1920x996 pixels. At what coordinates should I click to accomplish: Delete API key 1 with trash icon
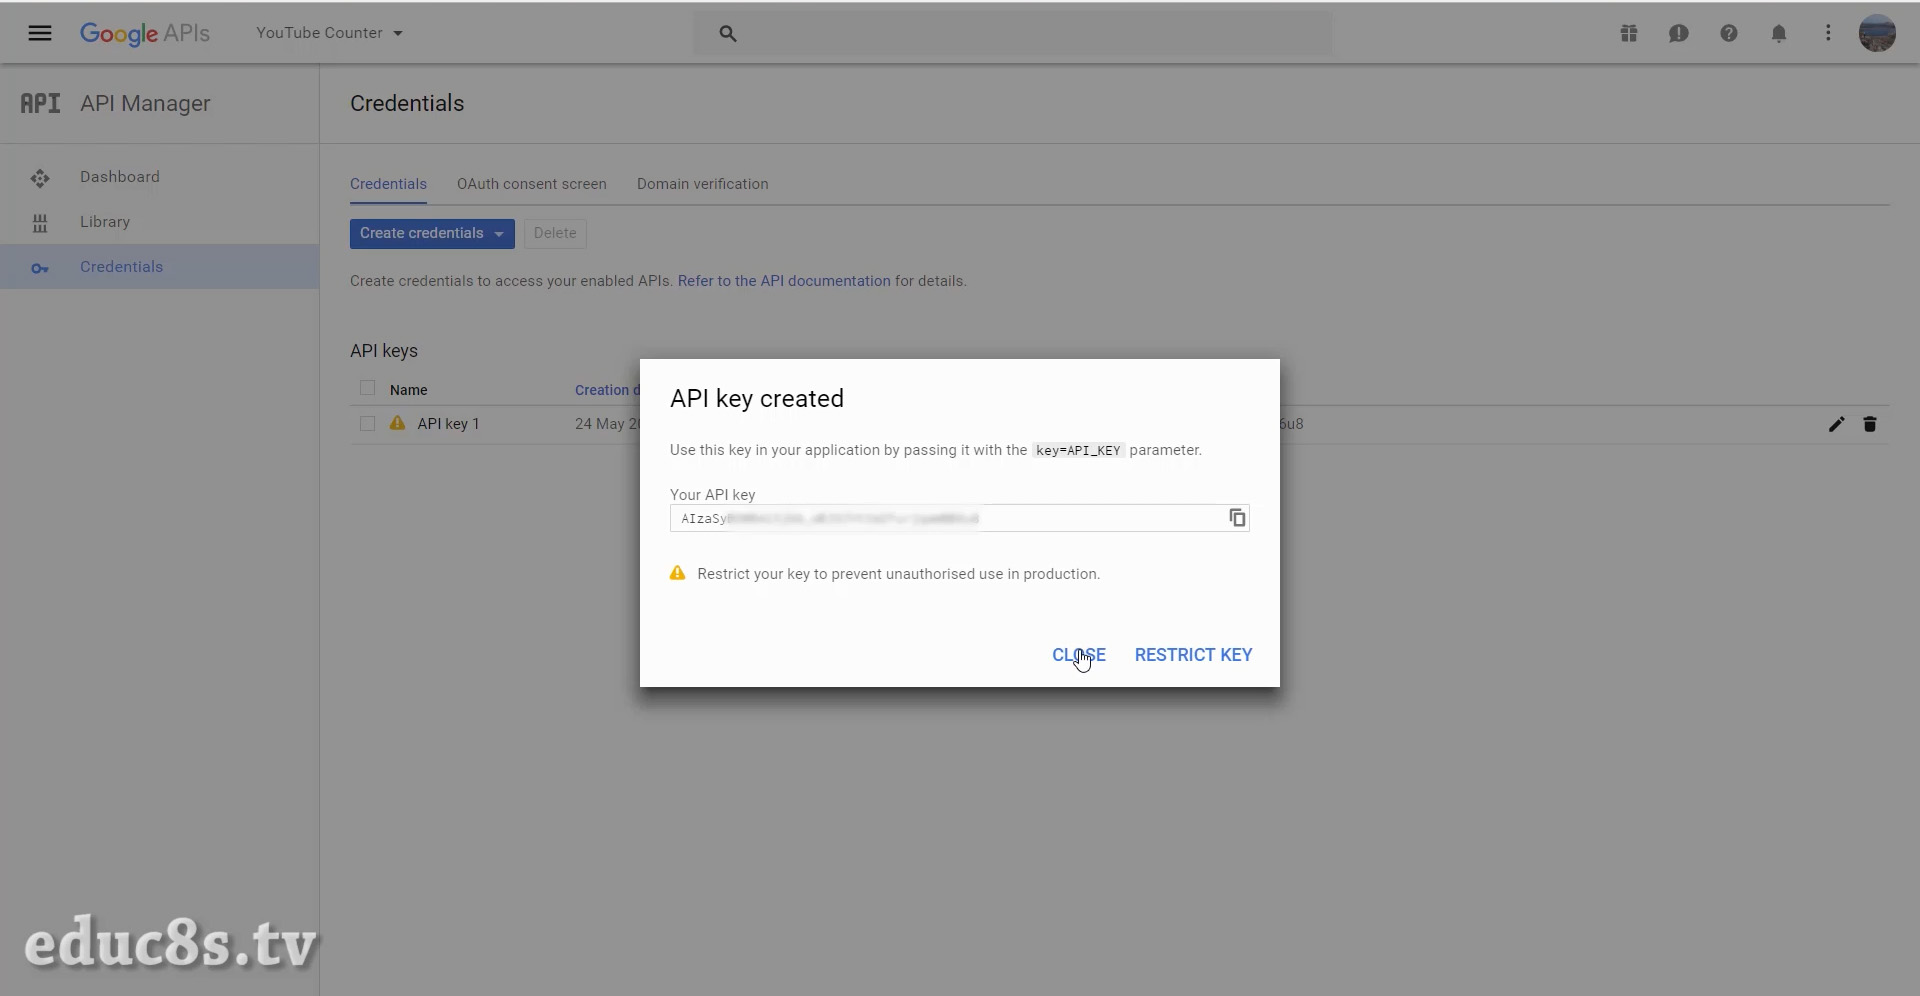1870,424
